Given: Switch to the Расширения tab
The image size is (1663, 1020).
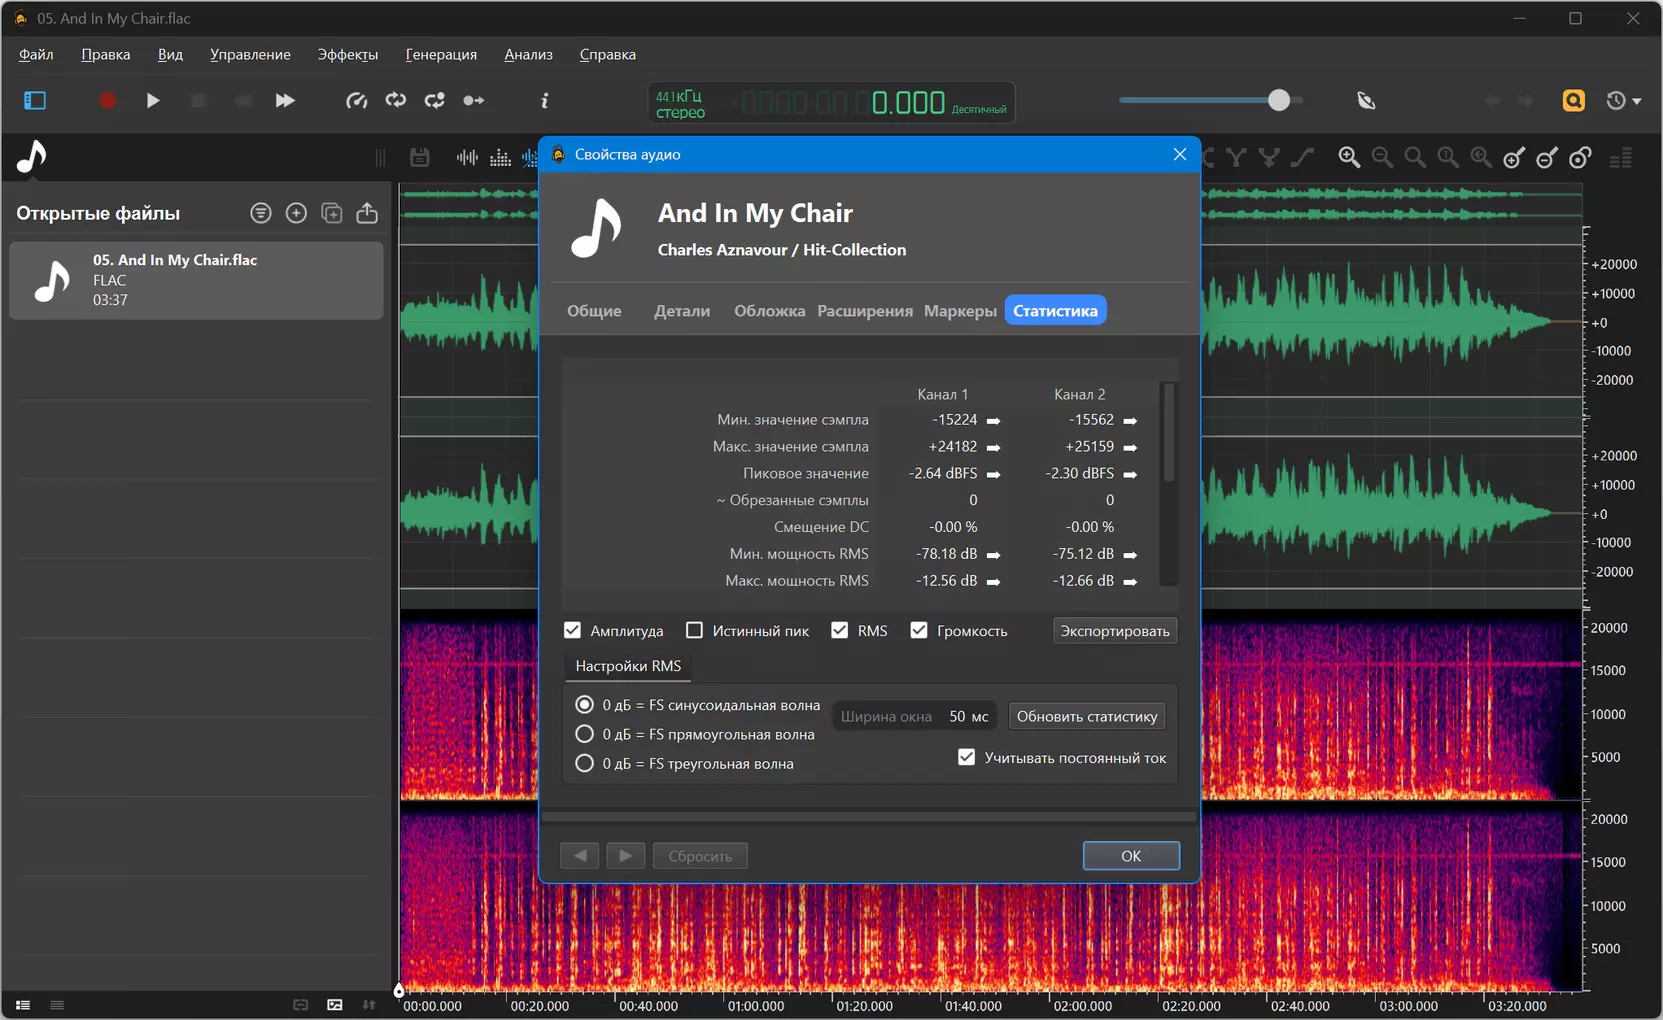Looking at the screenshot, I should (865, 311).
